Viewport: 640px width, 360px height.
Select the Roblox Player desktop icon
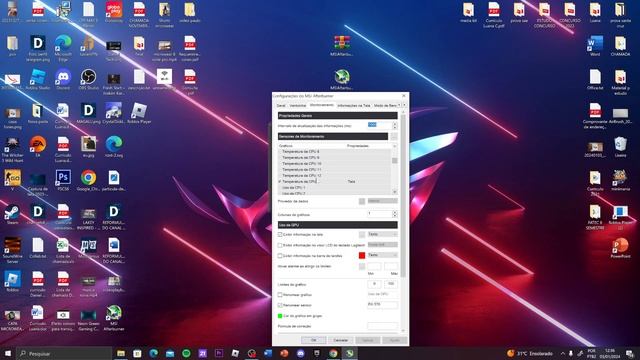click(139, 113)
